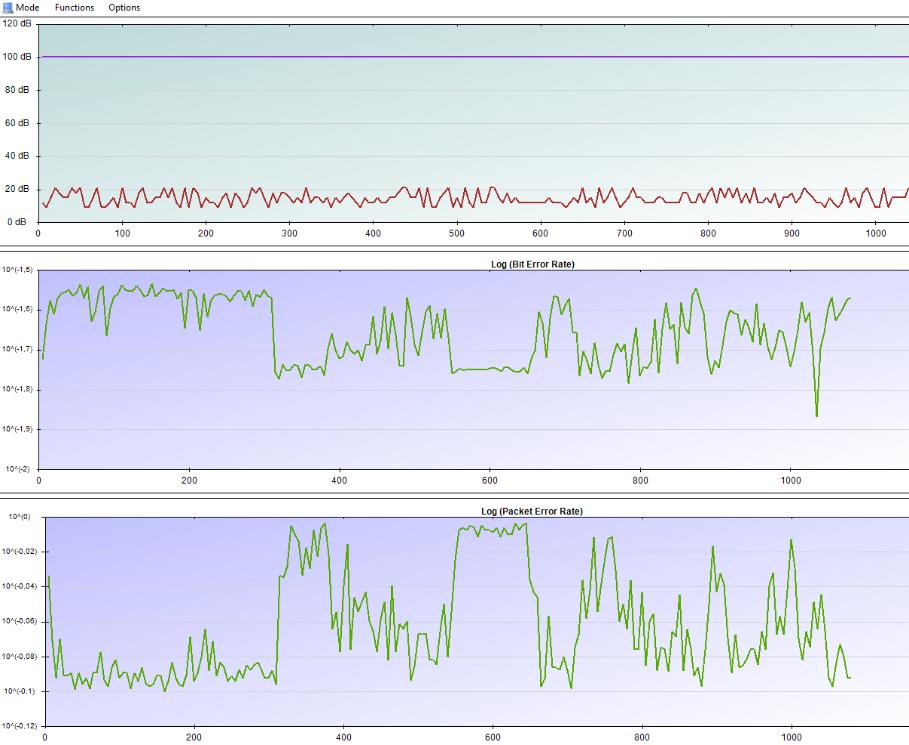Click the 10^(-0,12) packet error axis label

19,726
